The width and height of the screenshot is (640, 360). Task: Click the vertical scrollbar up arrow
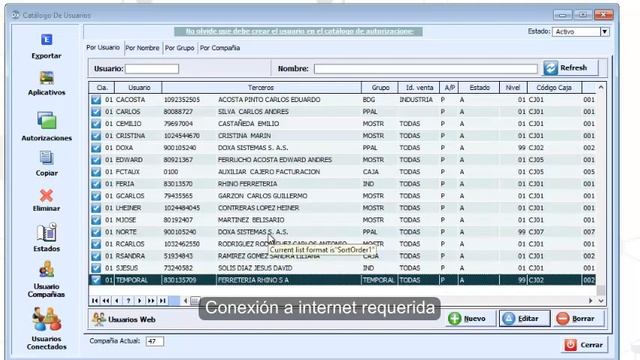[601, 87]
